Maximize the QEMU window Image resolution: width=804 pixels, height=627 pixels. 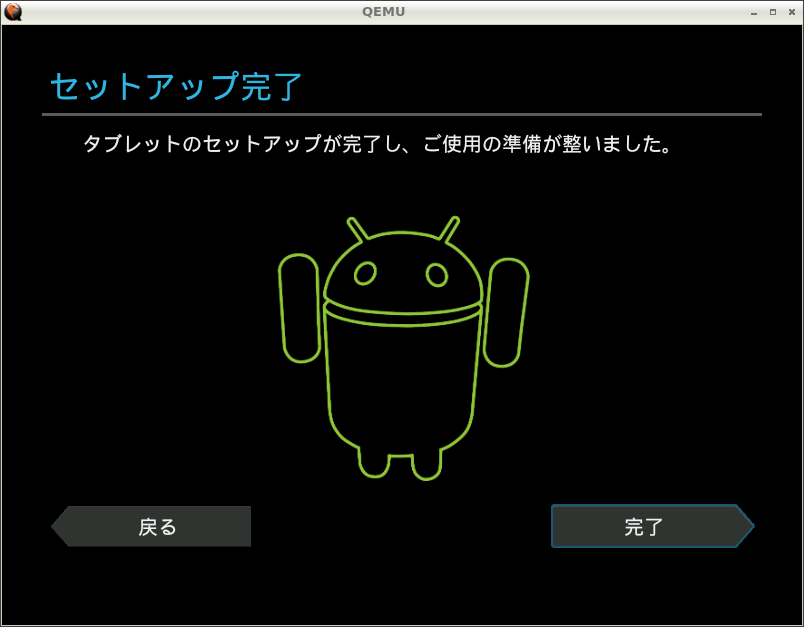pyautogui.click(x=773, y=12)
